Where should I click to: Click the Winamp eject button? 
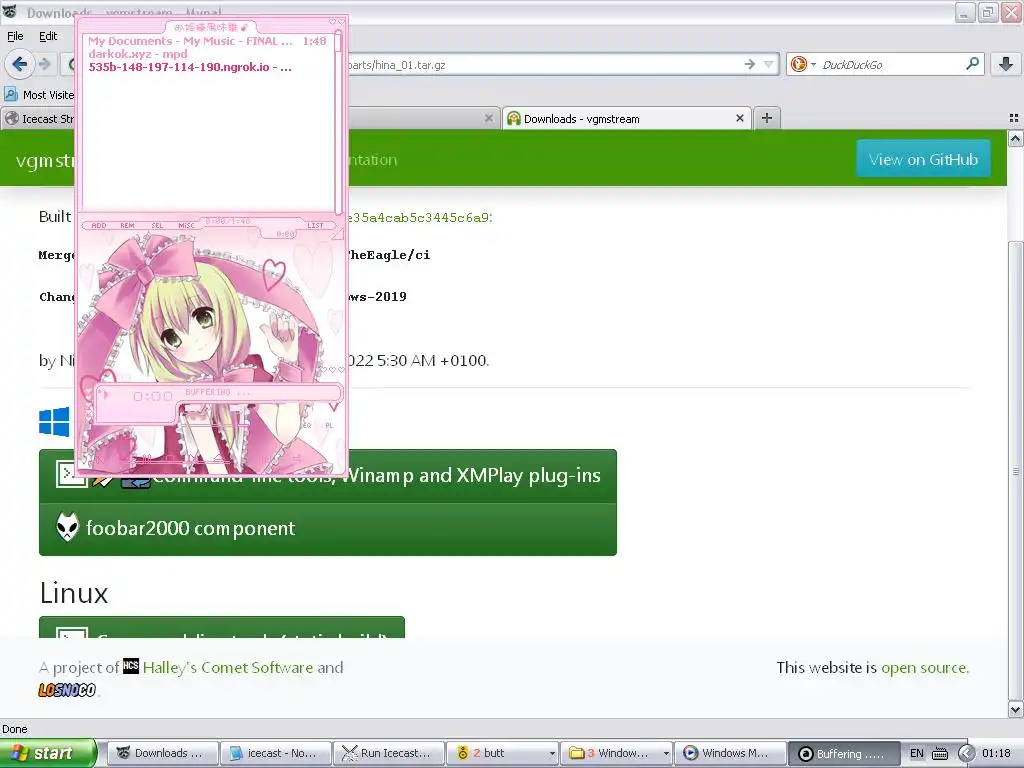click(x=222, y=459)
